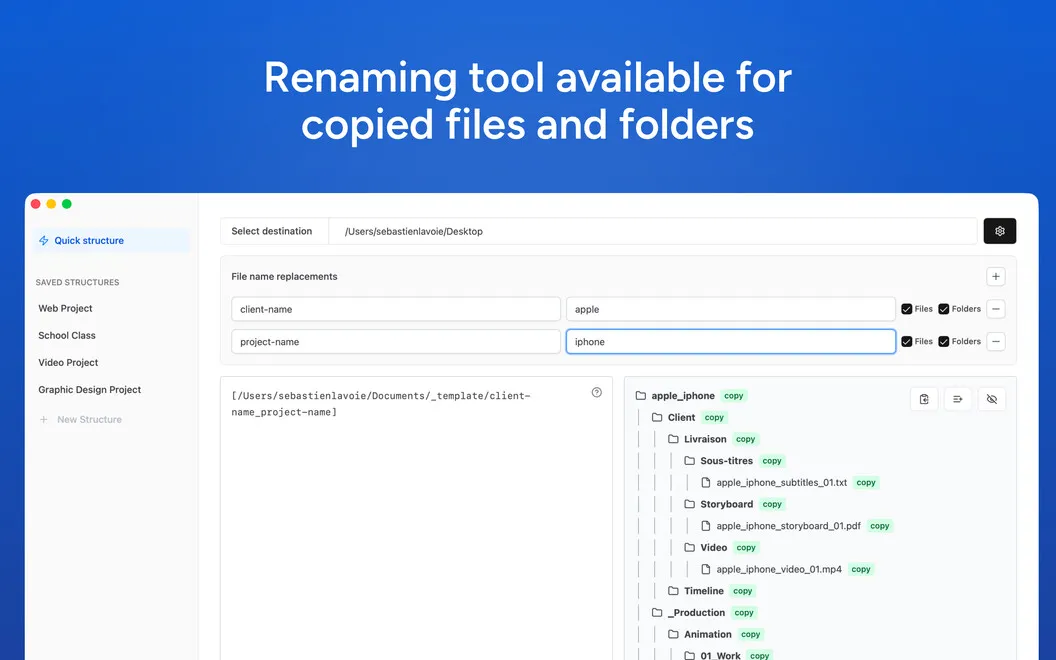The width and height of the screenshot is (1056, 660).
Task: Select apple_iphone_subtitles_01.txt file name
Action: point(781,482)
